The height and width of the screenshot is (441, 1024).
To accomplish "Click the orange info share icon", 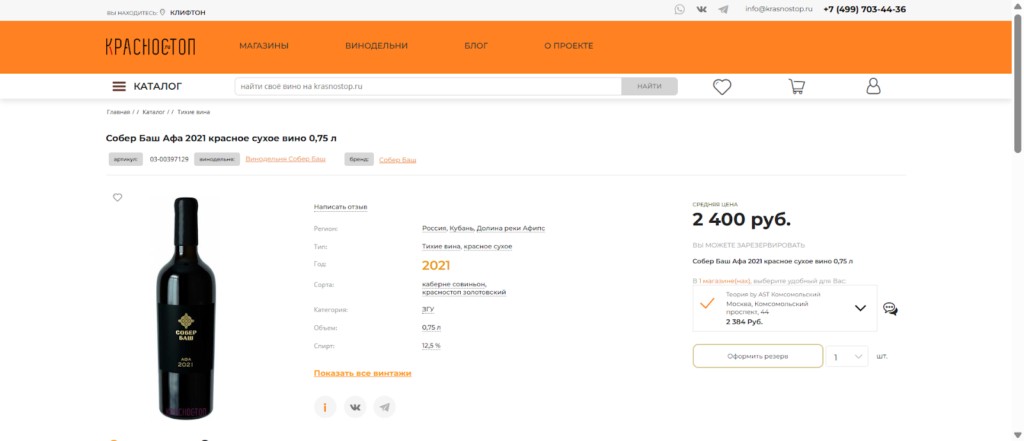I will point(325,407).
